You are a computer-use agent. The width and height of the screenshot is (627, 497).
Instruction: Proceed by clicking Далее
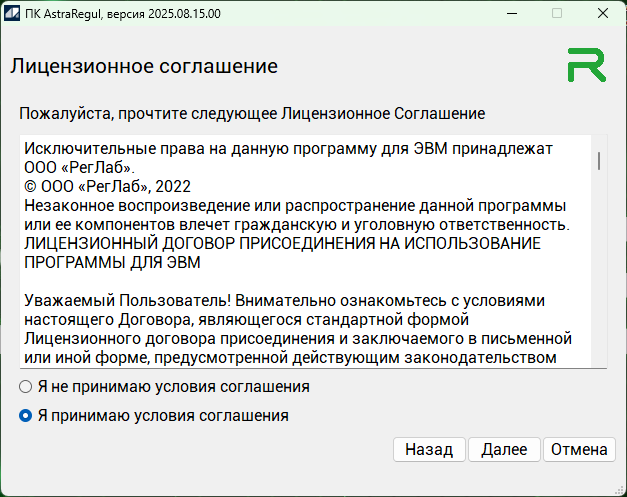pyautogui.click(x=504, y=450)
